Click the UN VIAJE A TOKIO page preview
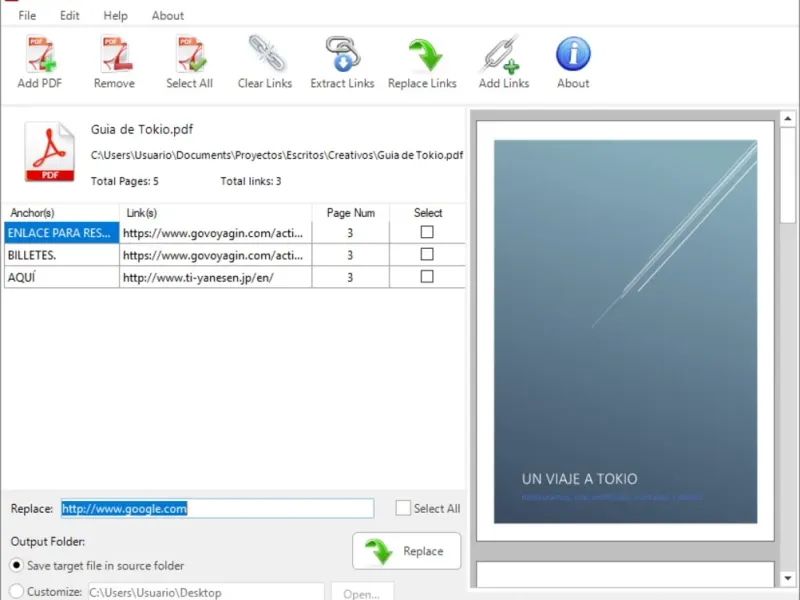The height and width of the screenshot is (600, 800). 626,331
